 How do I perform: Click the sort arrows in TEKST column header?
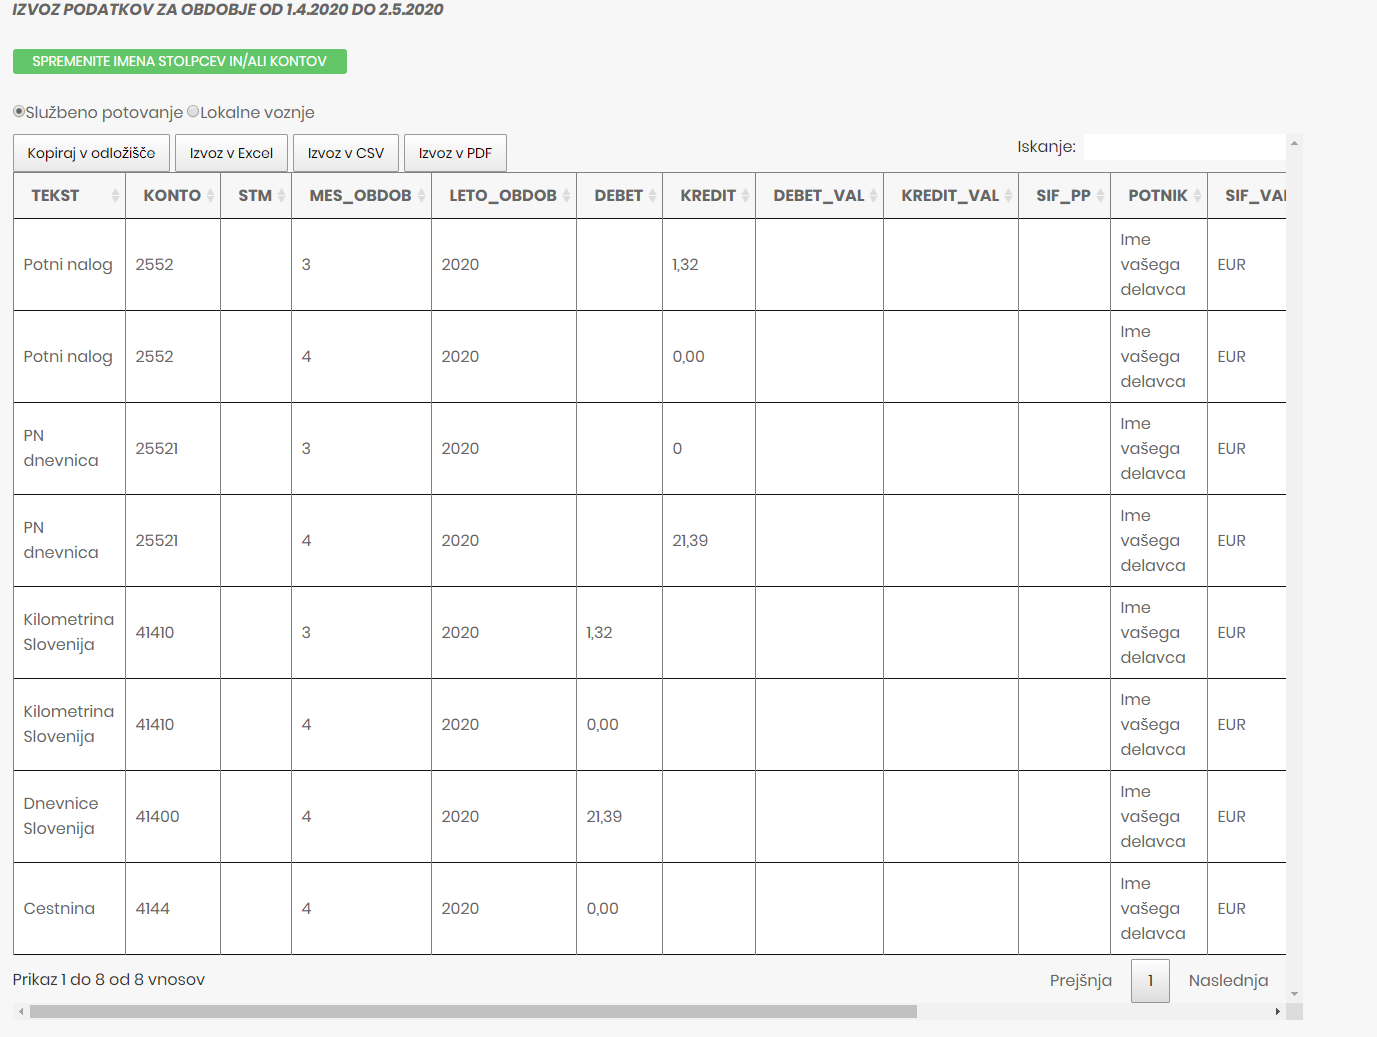pyautogui.click(x=115, y=196)
